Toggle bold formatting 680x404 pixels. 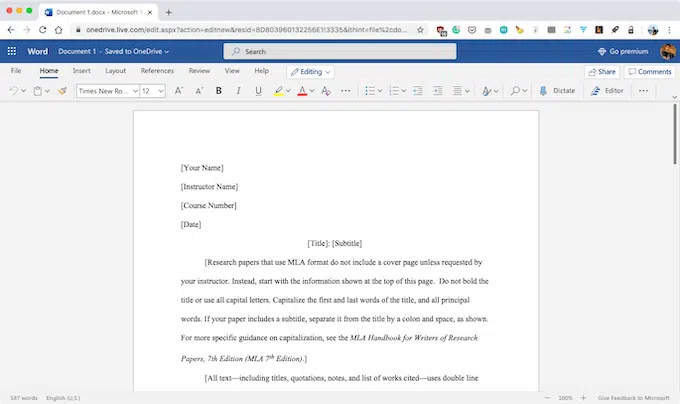(x=219, y=91)
